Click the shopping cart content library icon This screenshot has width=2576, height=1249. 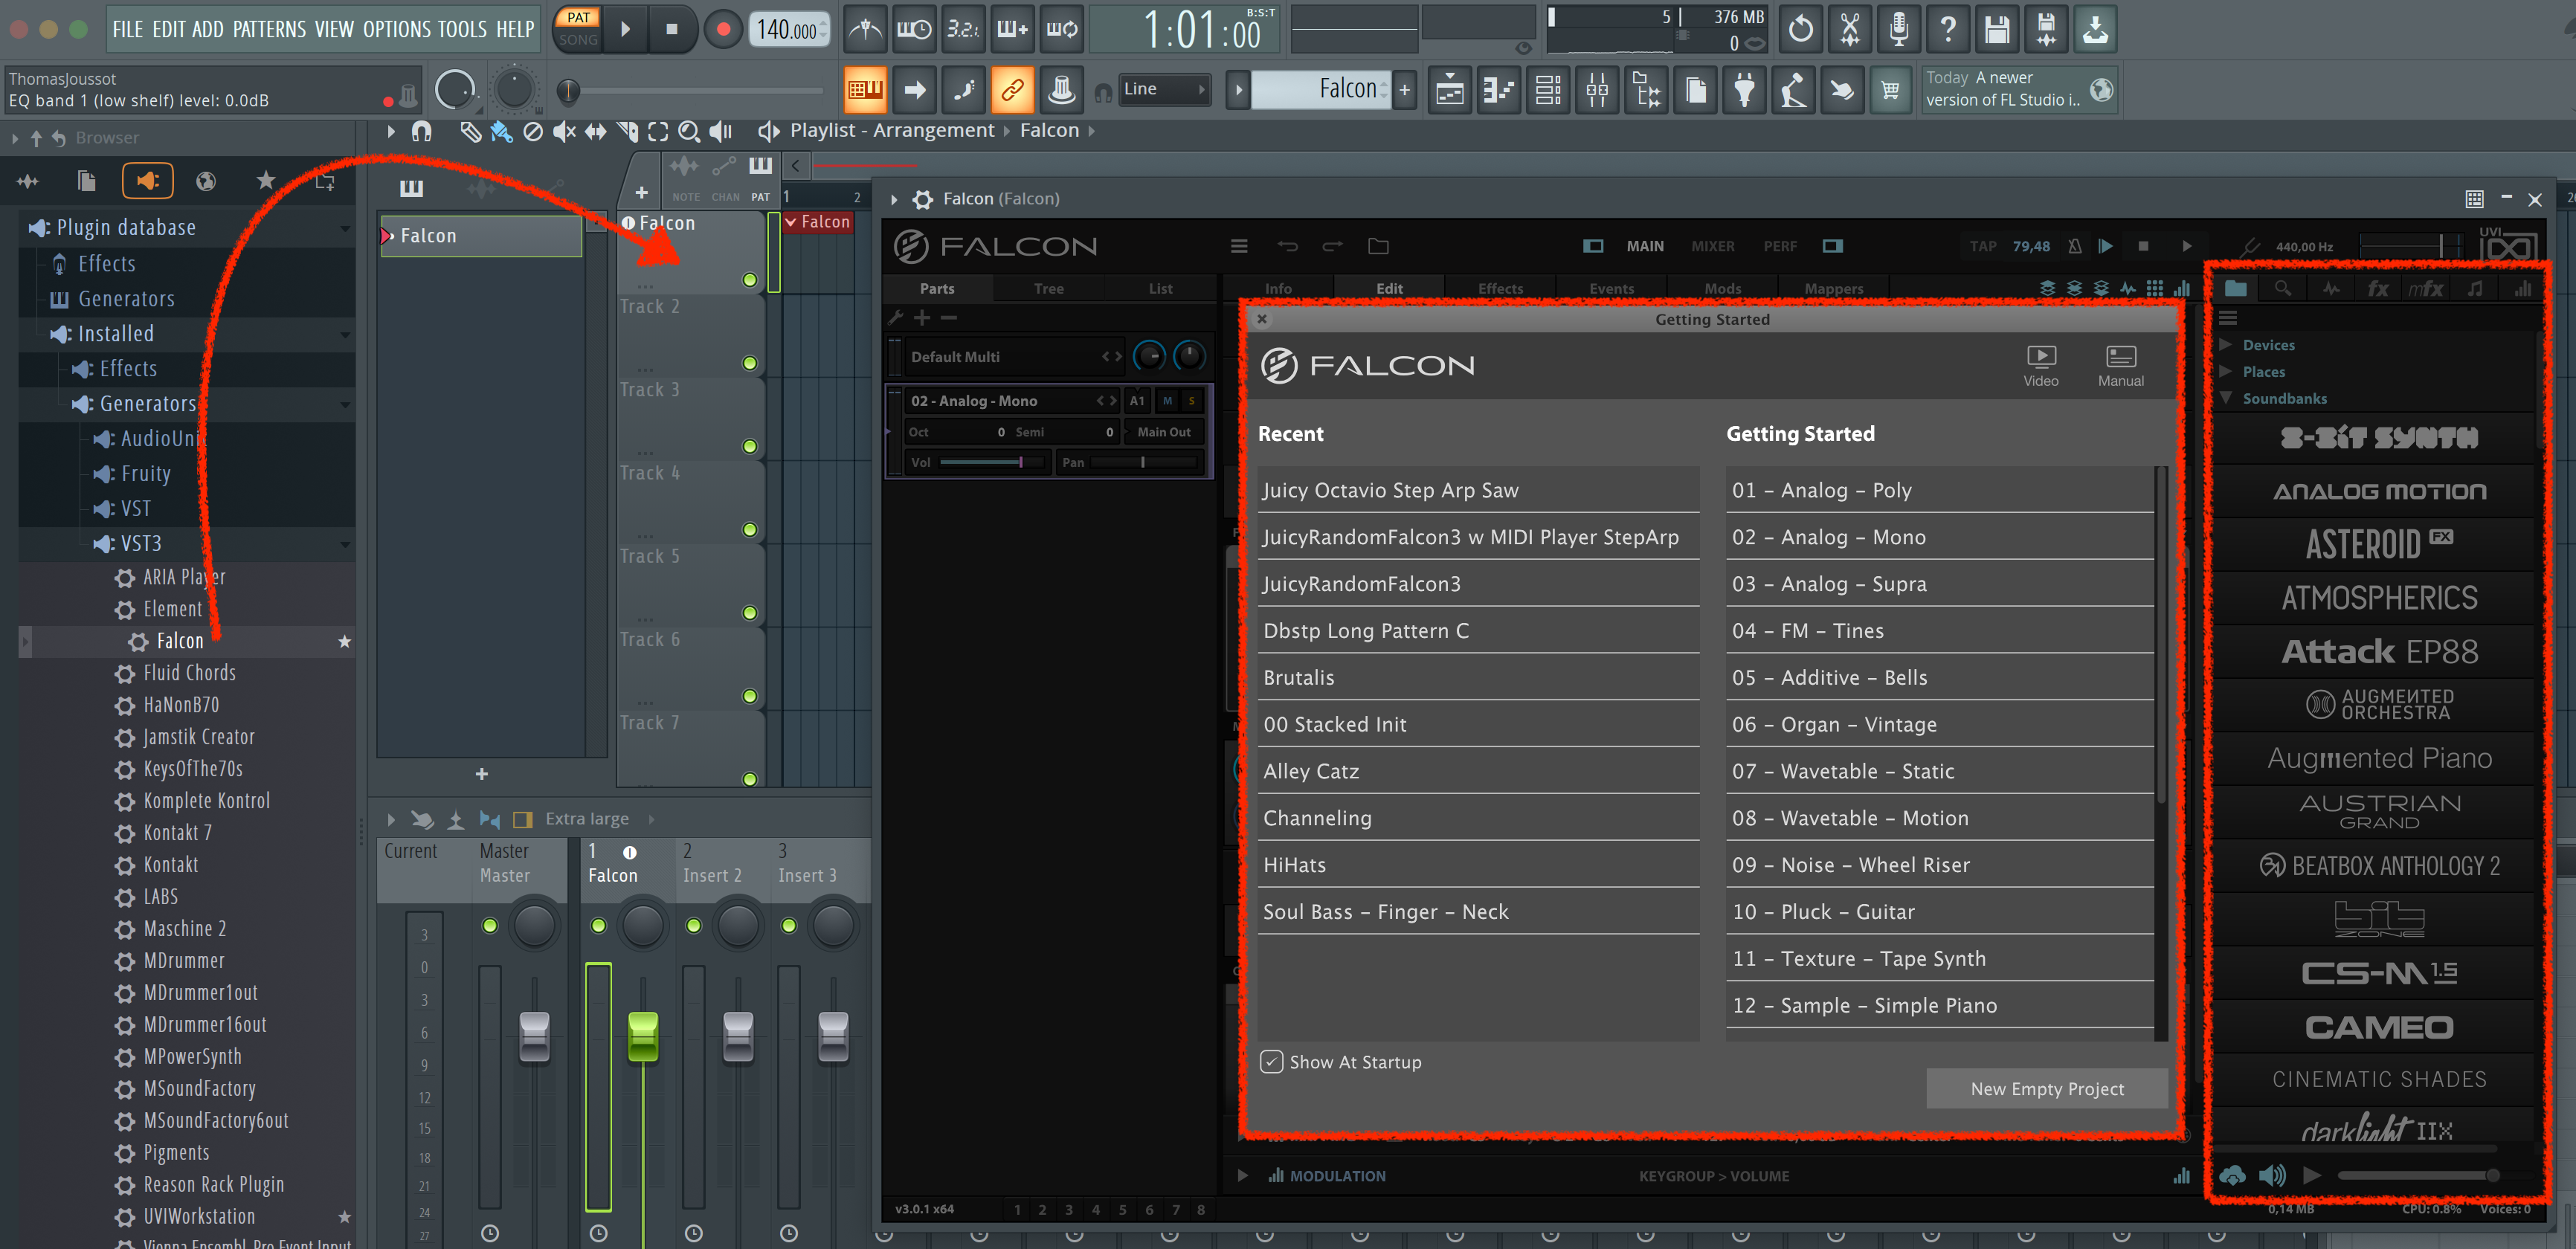coord(1890,91)
